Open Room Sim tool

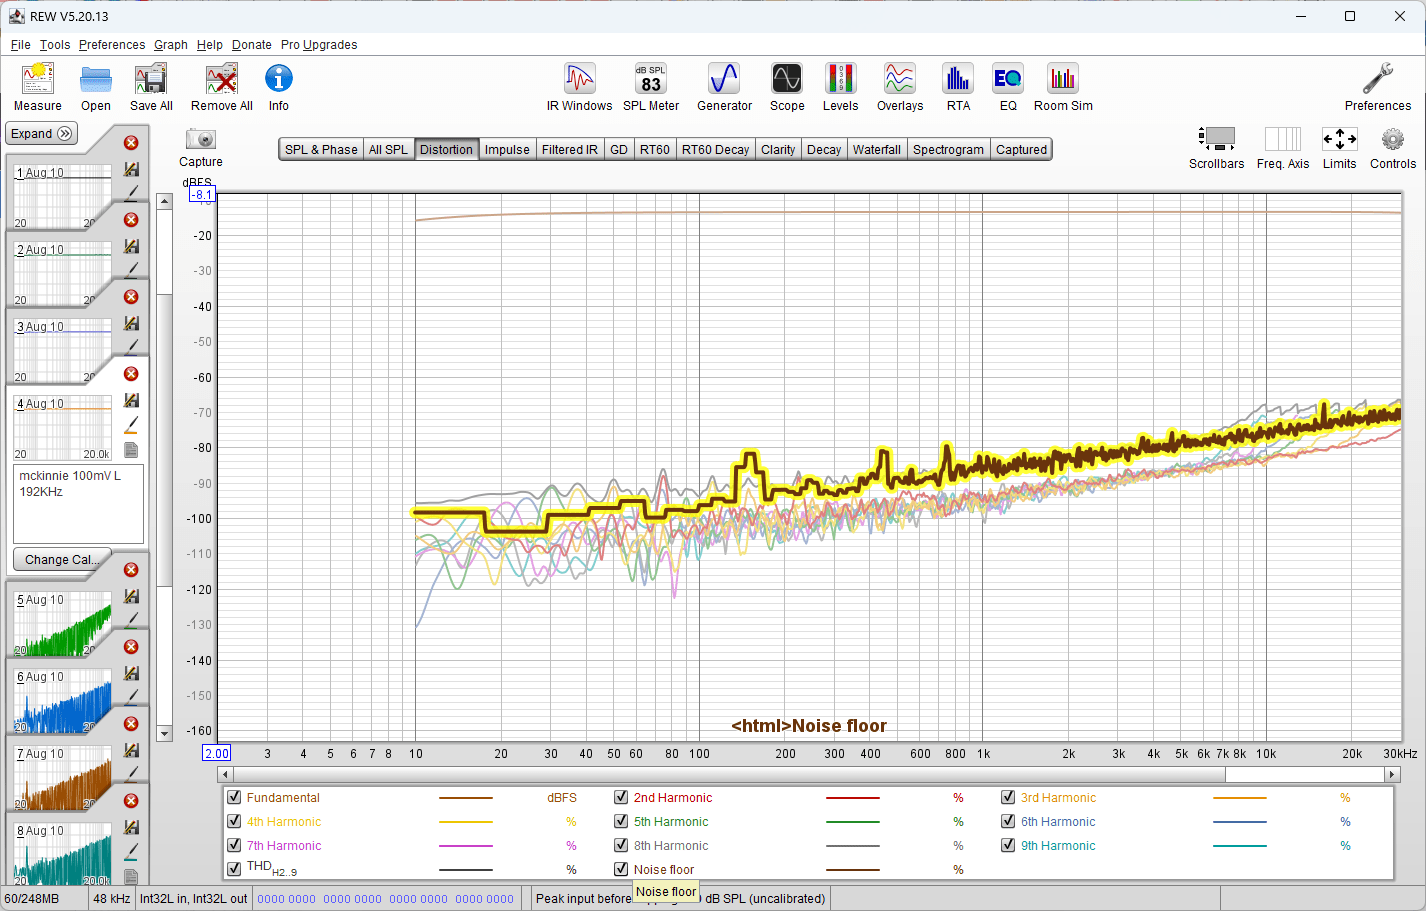1063,87
